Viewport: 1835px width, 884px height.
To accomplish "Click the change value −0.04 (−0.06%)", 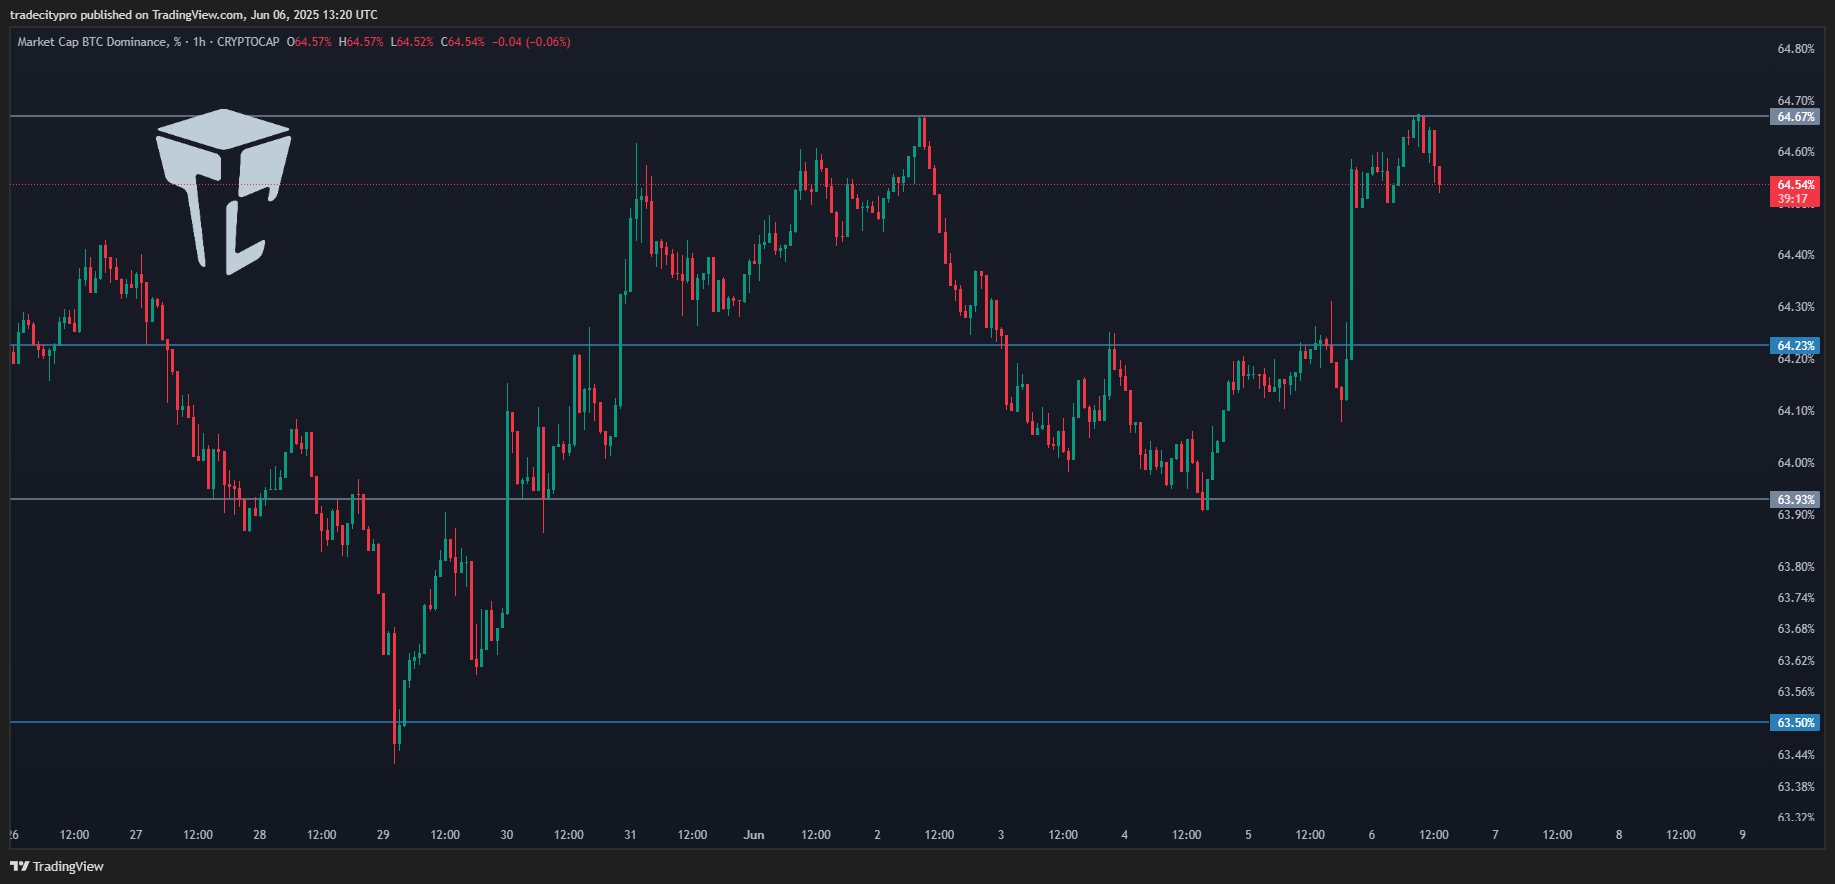I will [x=531, y=42].
